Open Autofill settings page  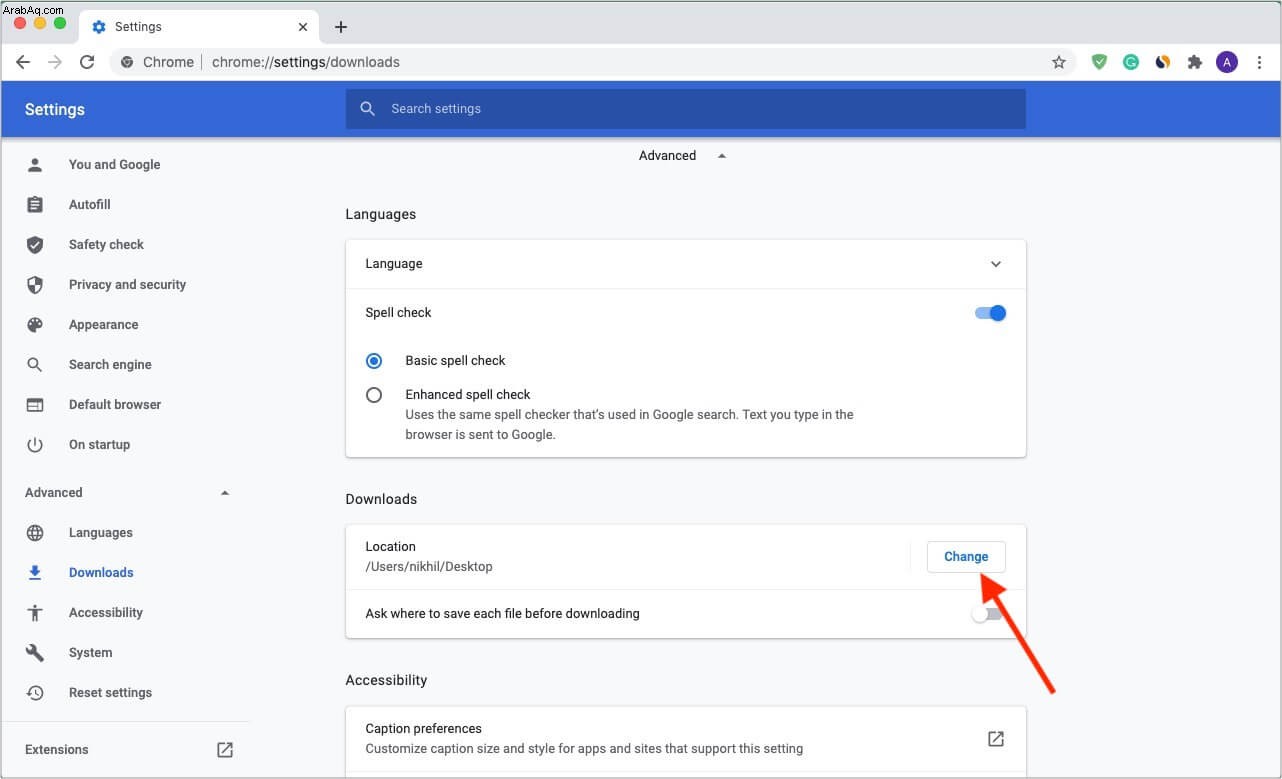[89, 205]
